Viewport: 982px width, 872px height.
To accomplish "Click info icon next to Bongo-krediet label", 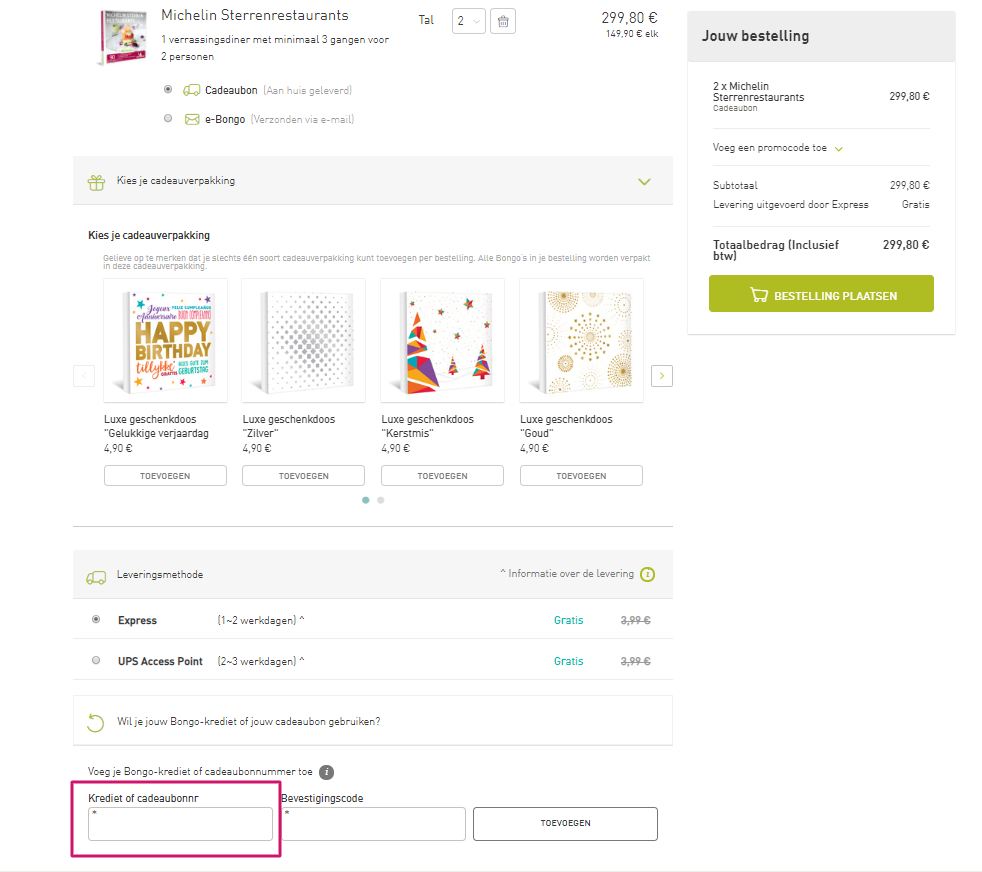I will click(326, 772).
